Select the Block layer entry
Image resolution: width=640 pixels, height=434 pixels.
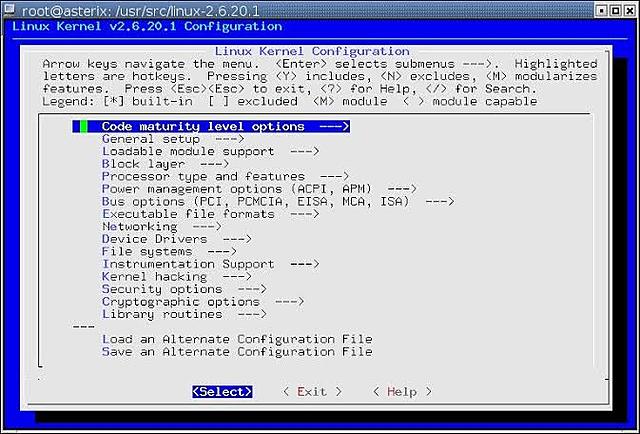[165, 164]
